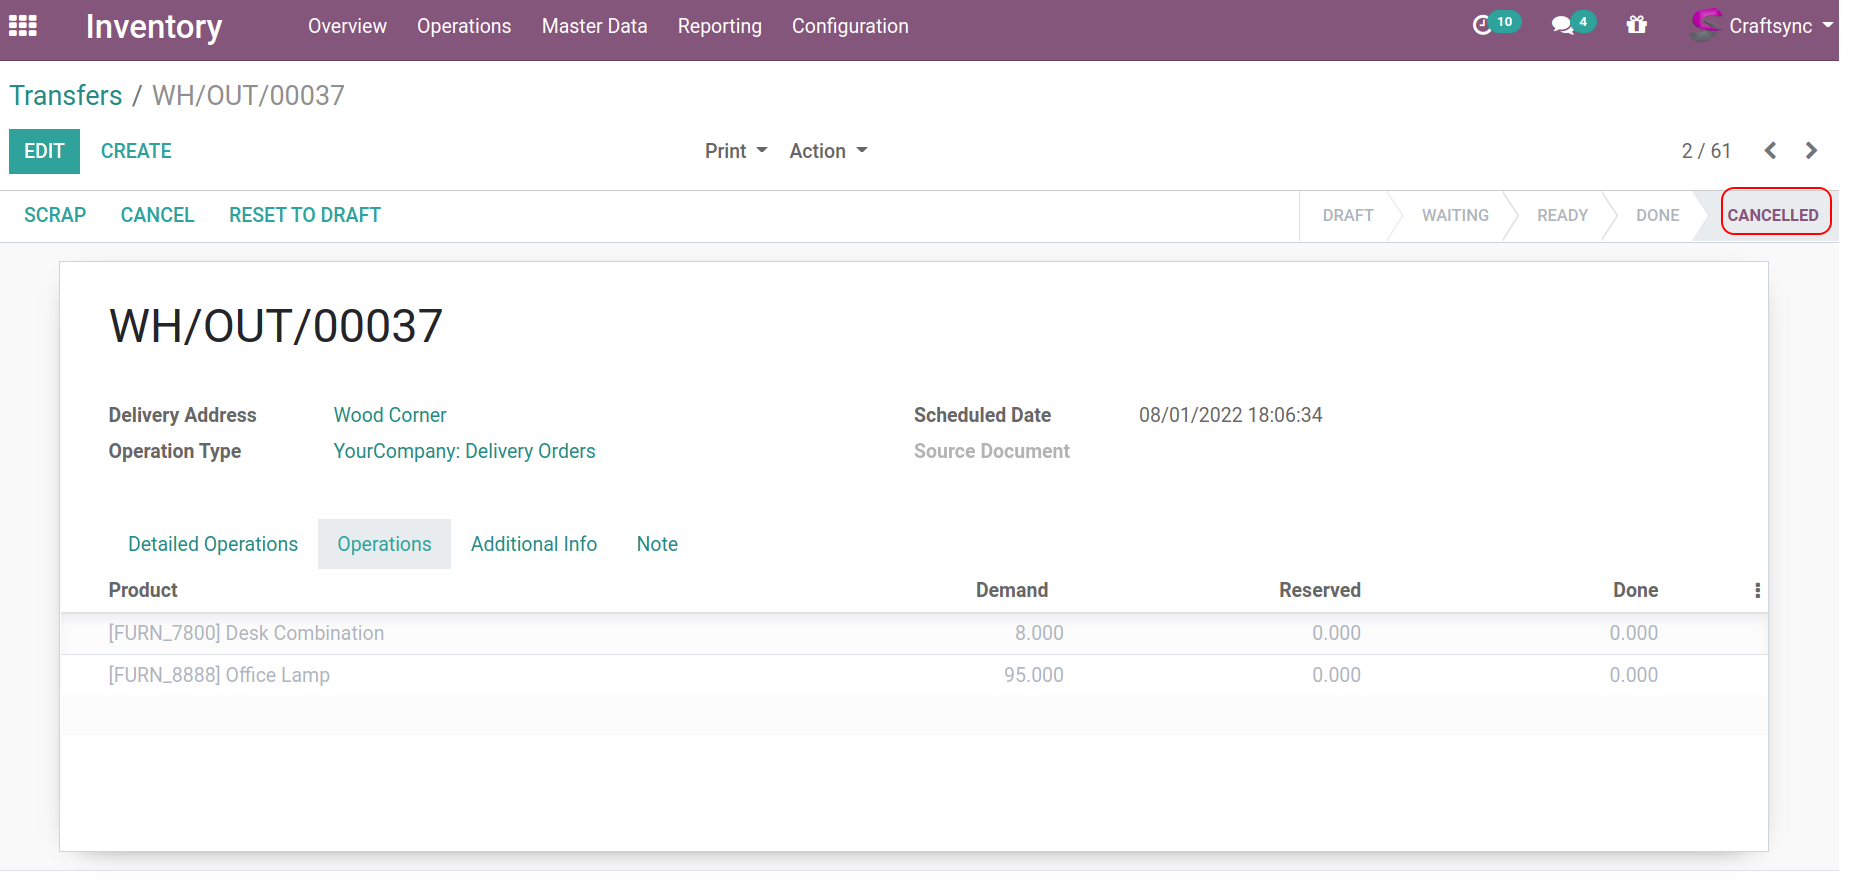Viewport: 1859px width, 881px height.
Task: Go to previous record arrow
Action: pyautogui.click(x=1770, y=151)
